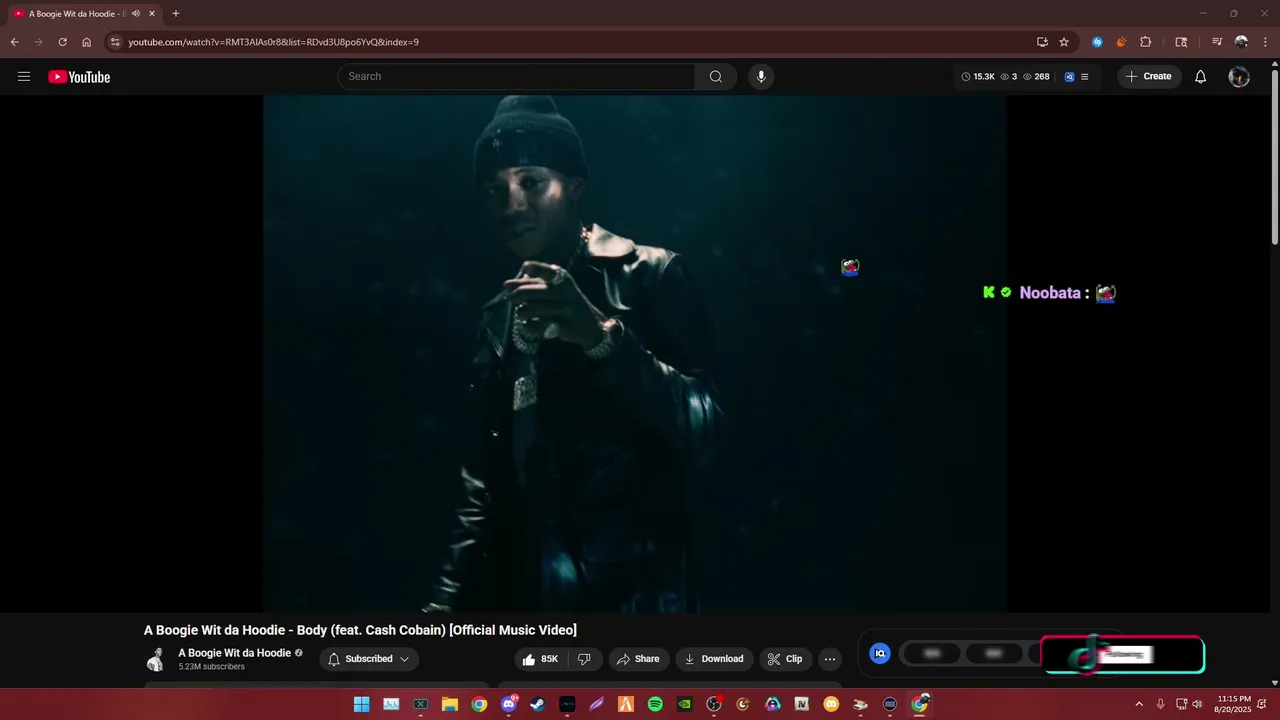Click the video player area
The width and height of the screenshot is (1280, 720).
[x=634, y=354]
